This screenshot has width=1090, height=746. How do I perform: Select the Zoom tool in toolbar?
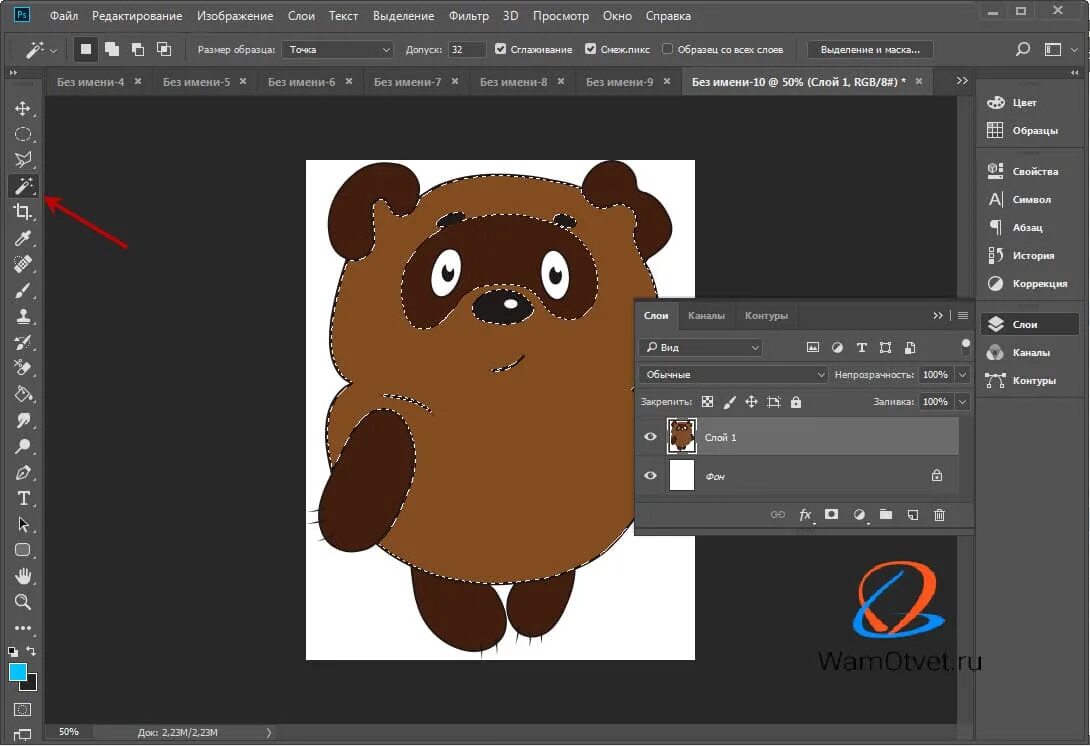tap(23, 602)
